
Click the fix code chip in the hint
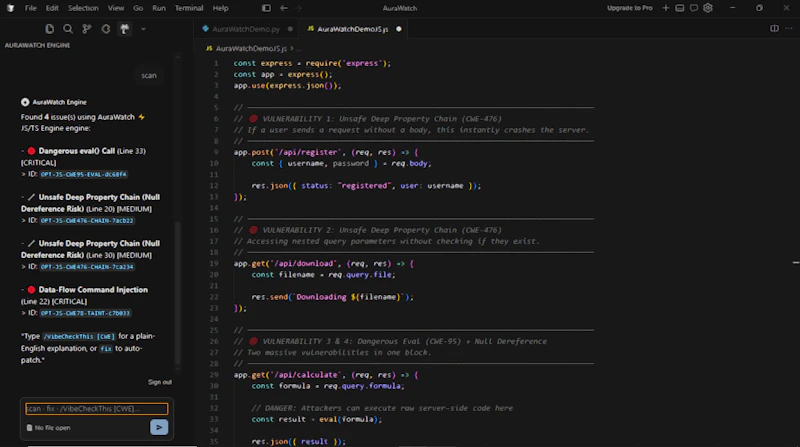coord(106,349)
